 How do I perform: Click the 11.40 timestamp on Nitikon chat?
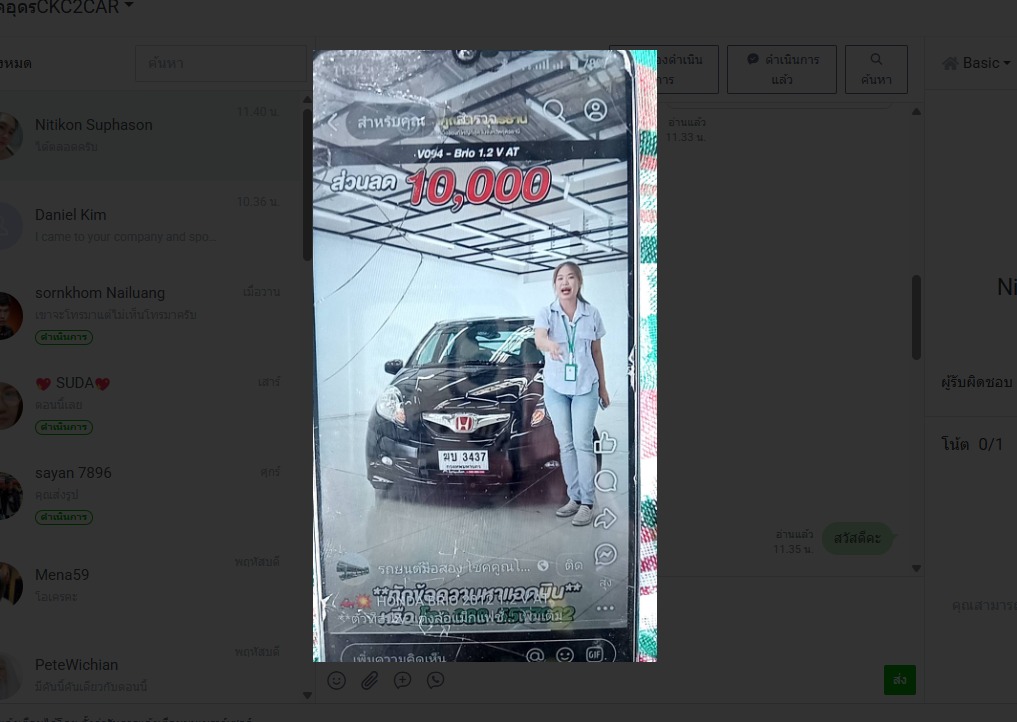(x=257, y=112)
